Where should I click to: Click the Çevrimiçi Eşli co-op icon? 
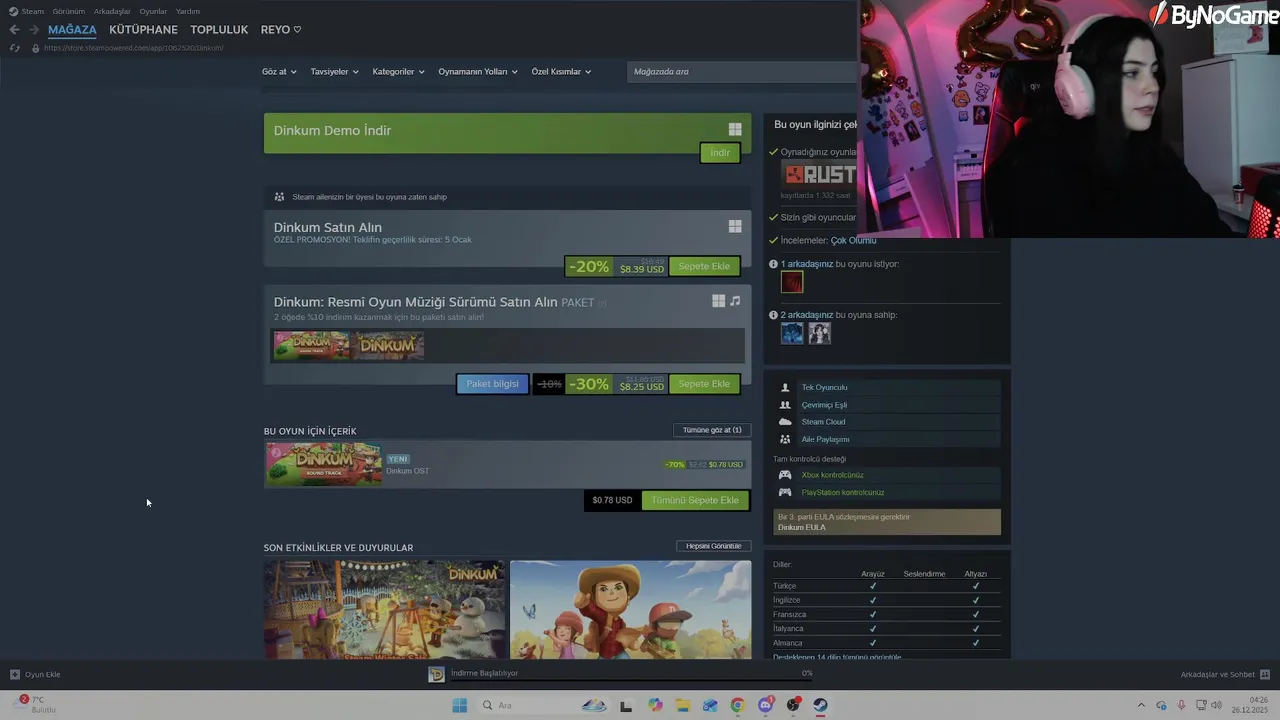(785, 405)
